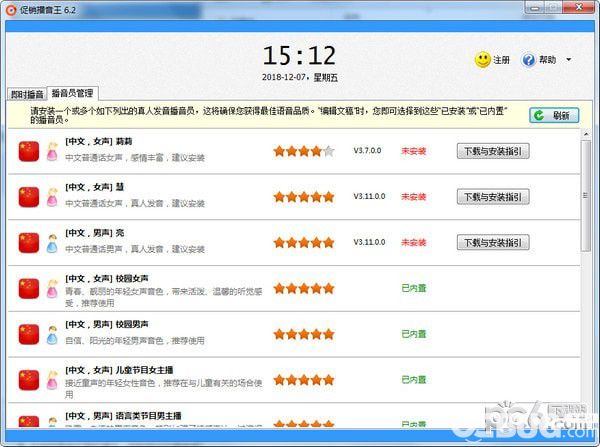The image size is (600, 447).
Task: Click the female avatar for 儿童节目女主播
Action: click(52, 380)
